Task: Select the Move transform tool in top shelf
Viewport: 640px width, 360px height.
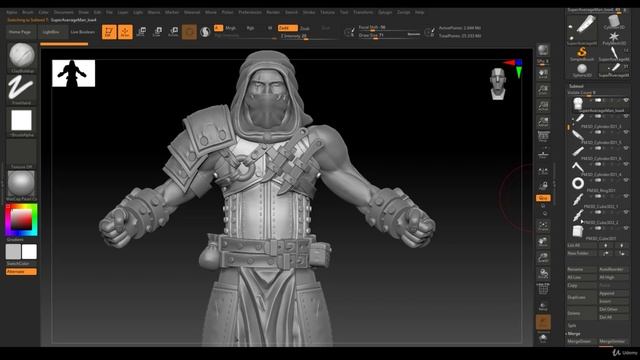Action: 141,32
